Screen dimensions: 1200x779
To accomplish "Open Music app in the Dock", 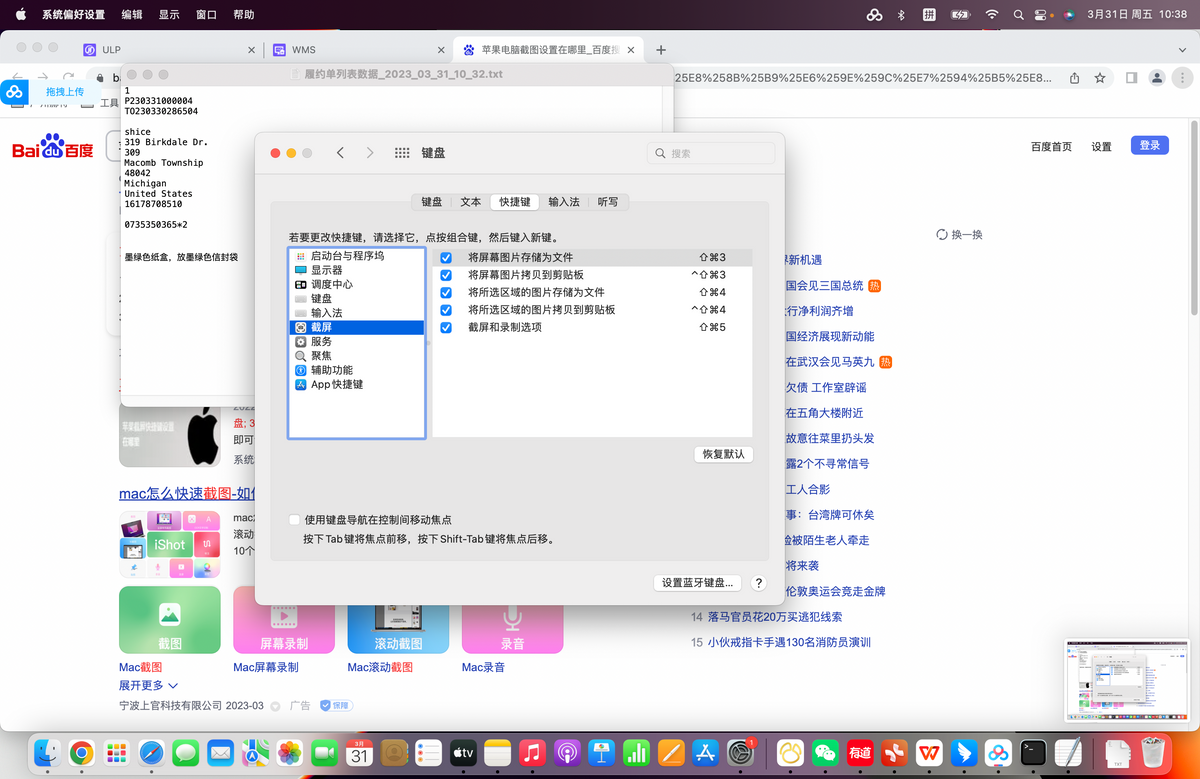I will (532, 753).
